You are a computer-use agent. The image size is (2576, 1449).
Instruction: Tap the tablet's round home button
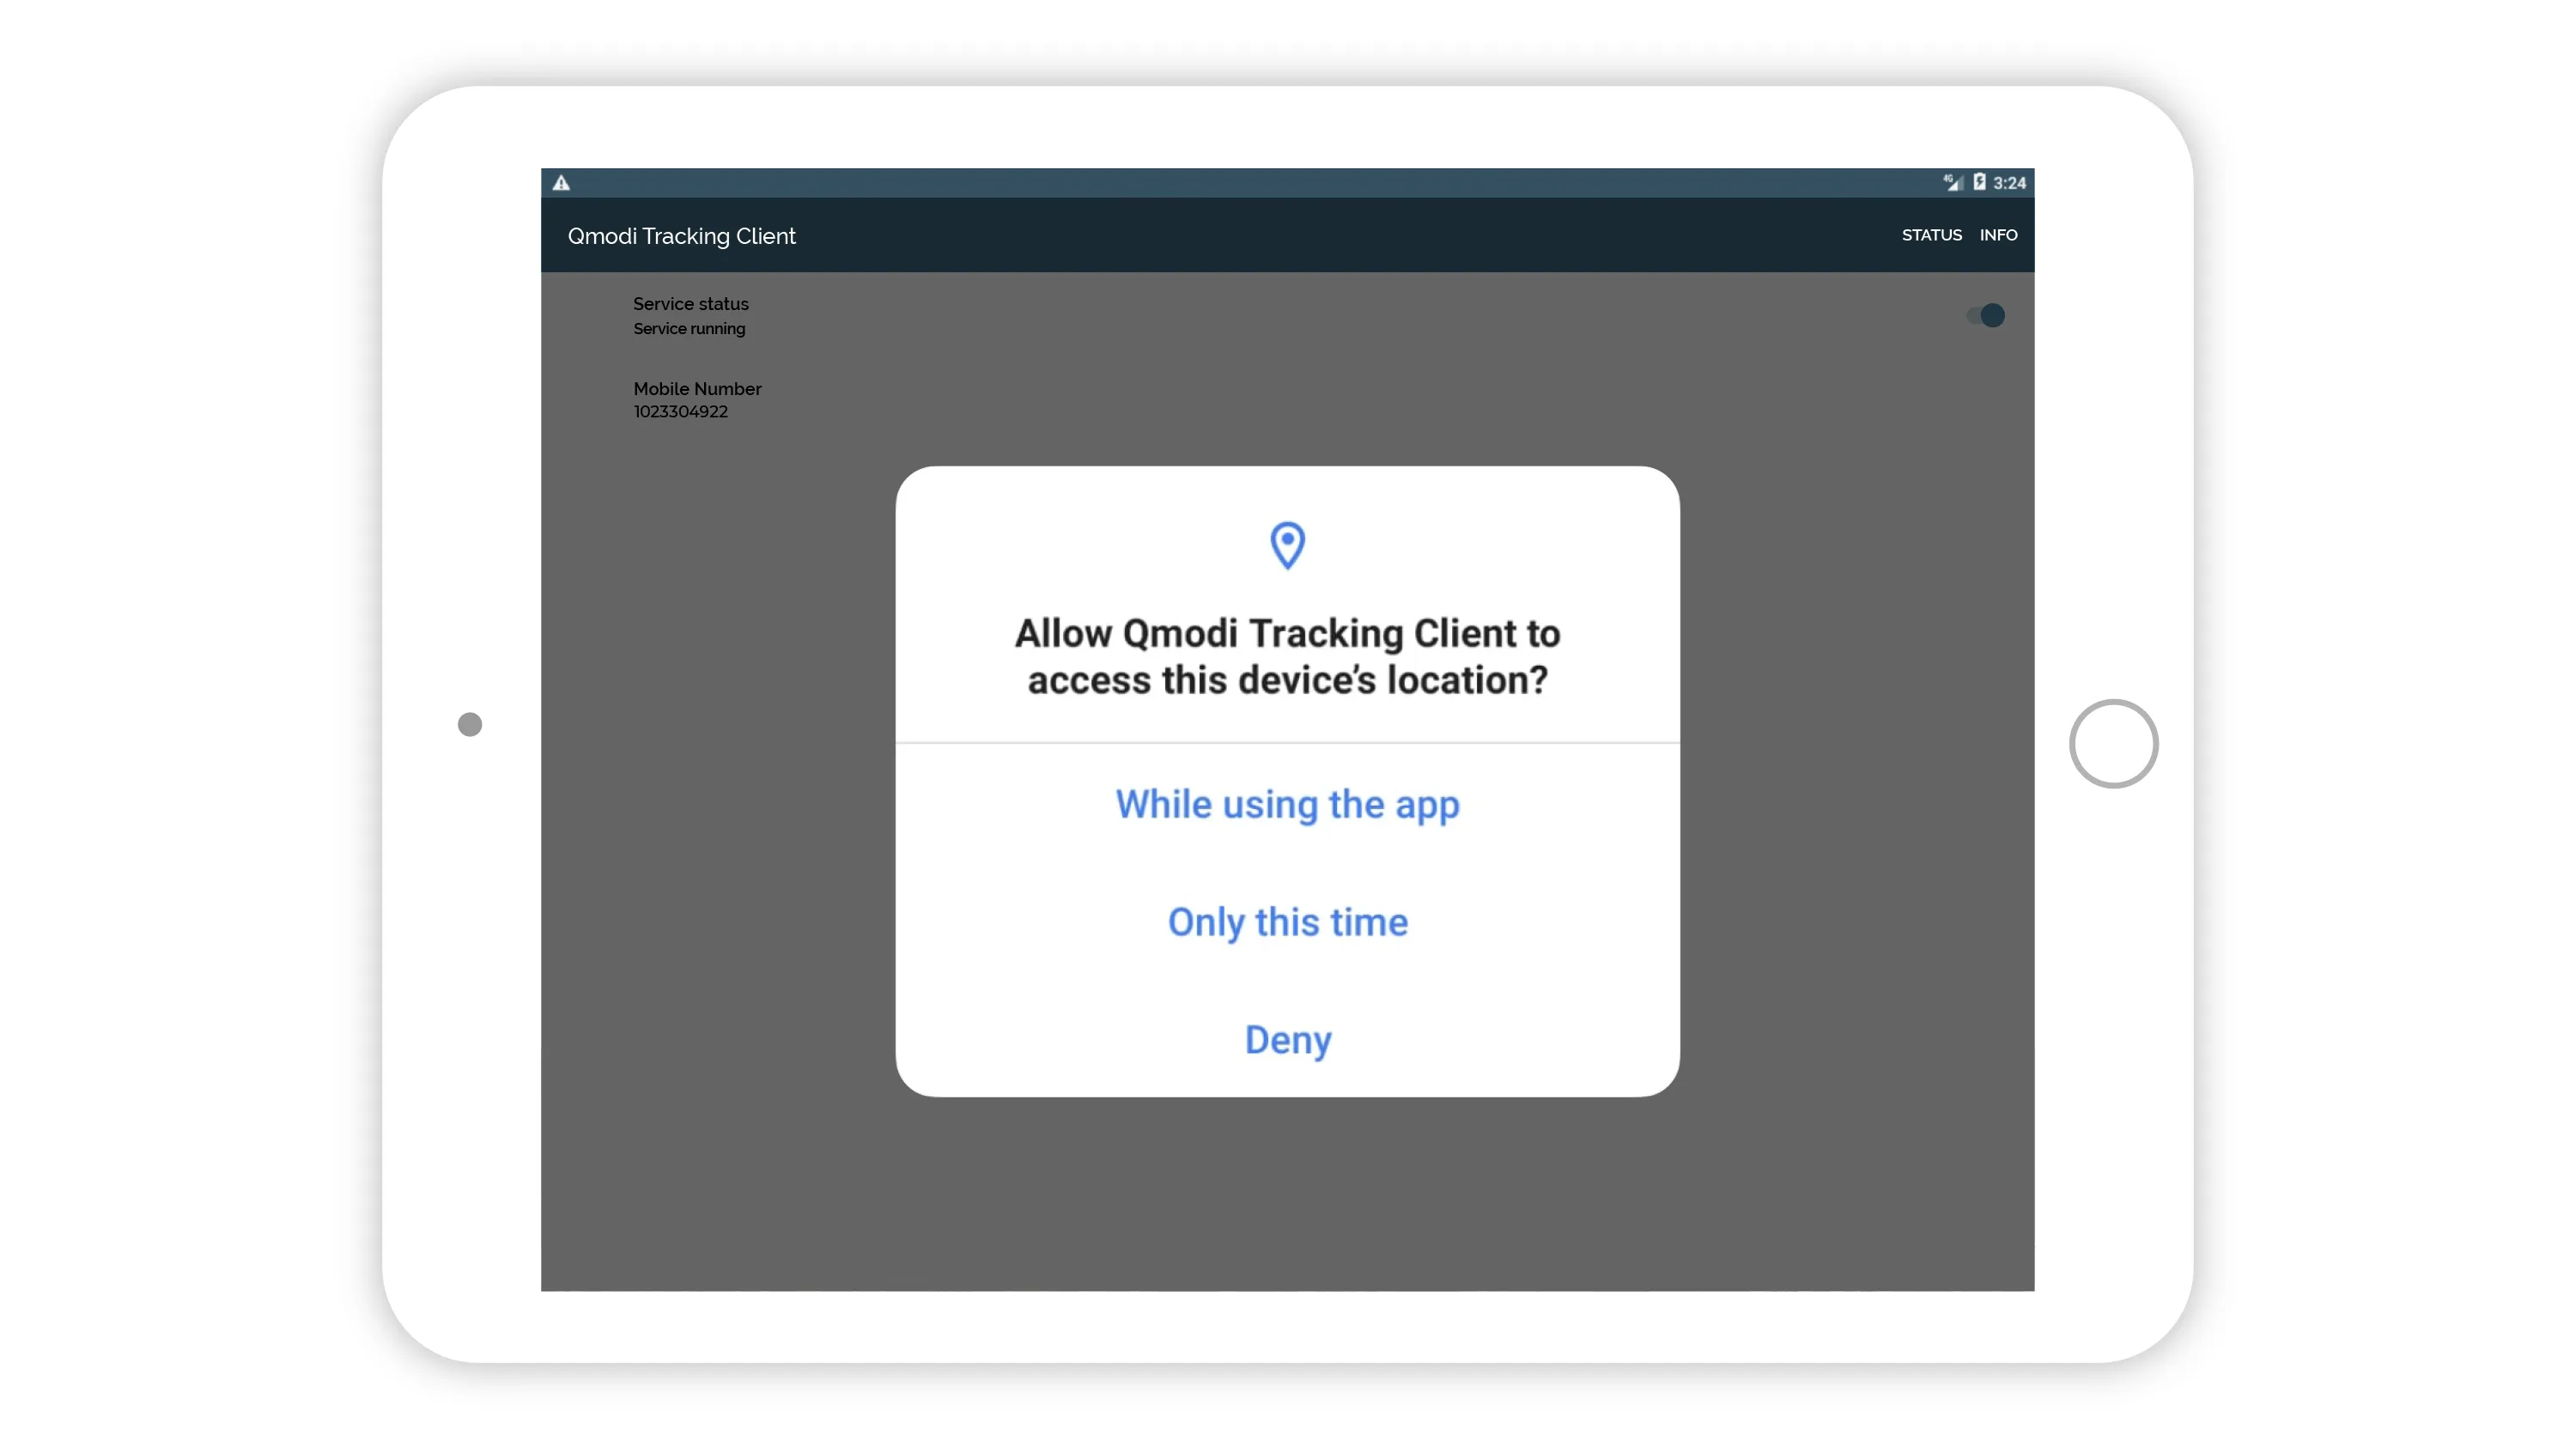click(2113, 744)
